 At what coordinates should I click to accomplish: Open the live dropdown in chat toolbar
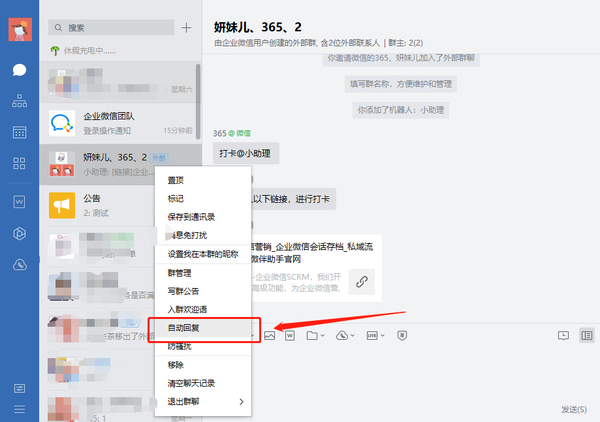point(375,336)
